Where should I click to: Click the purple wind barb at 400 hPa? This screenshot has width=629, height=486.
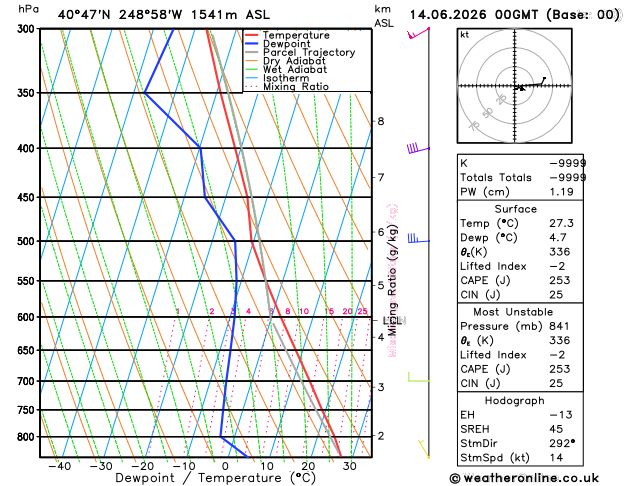click(x=418, y=148)
